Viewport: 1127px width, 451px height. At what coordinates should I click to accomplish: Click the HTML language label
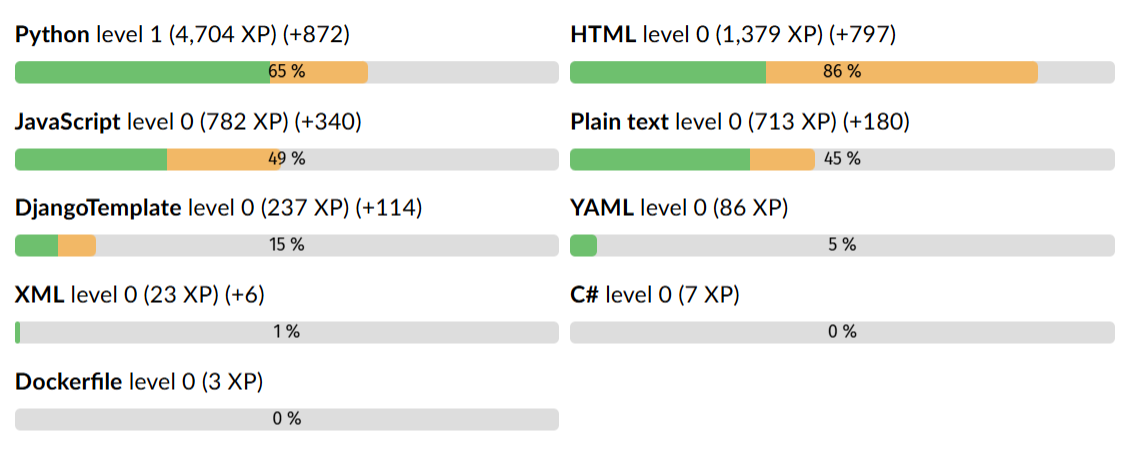pyautogui.click(x=603, y=35)
